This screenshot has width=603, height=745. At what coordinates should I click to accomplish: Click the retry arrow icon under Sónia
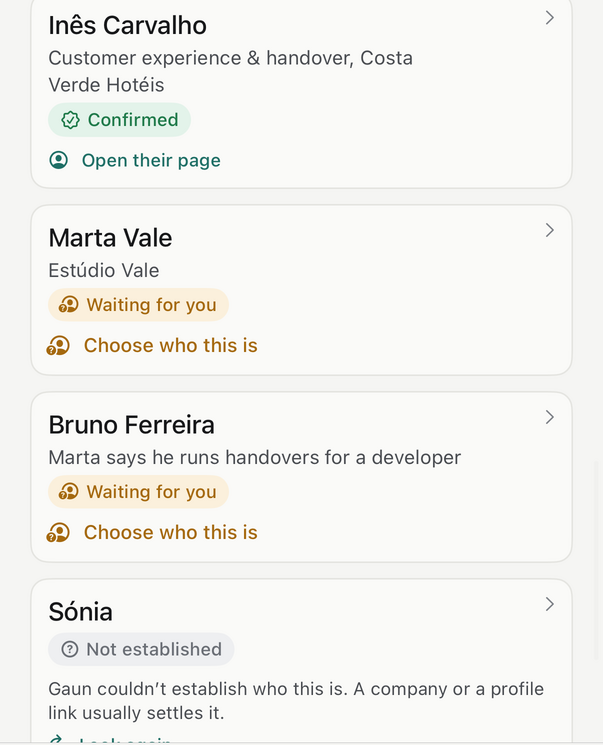pyautogui.click(x=56, y=739)
